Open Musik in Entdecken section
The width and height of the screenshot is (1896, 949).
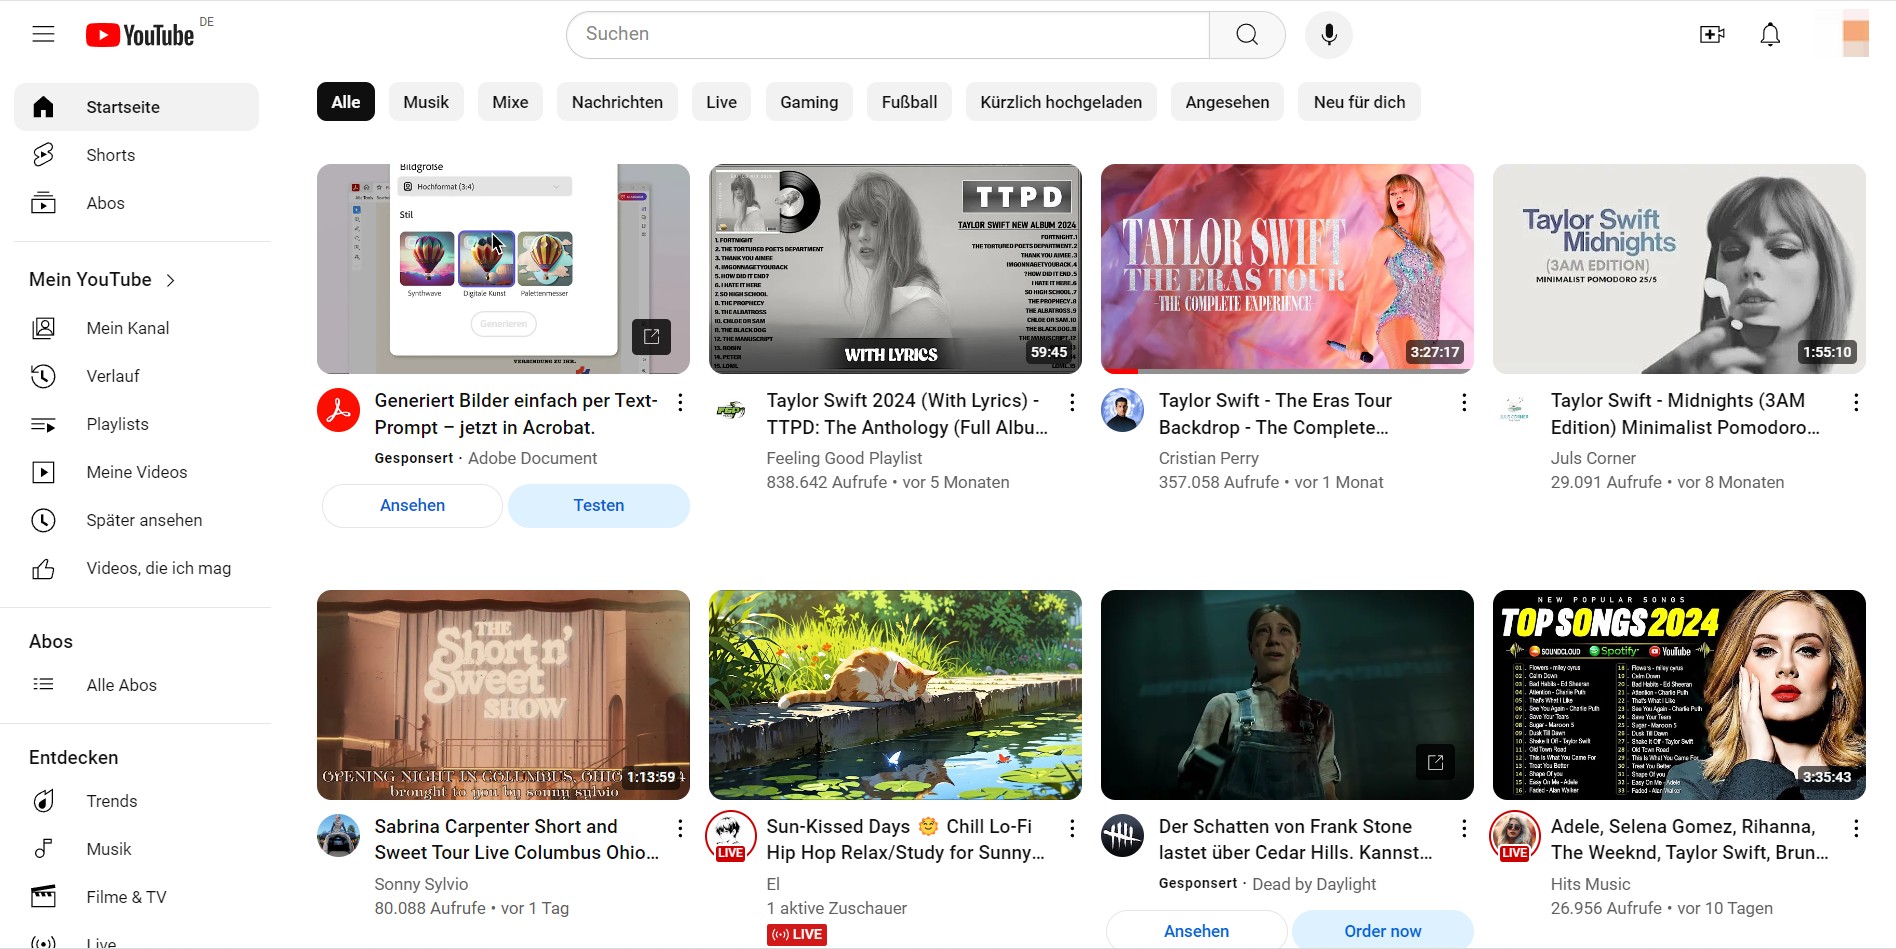click(136, 849)
